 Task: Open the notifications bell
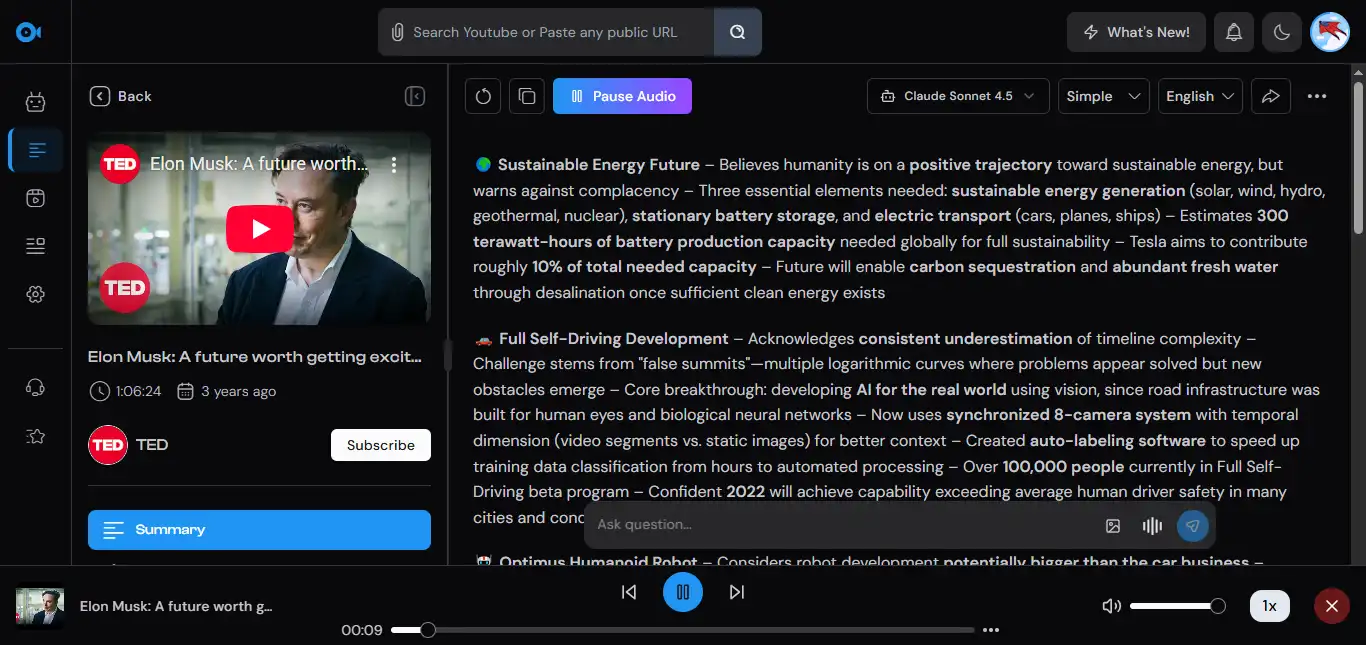coord(1234,32)
